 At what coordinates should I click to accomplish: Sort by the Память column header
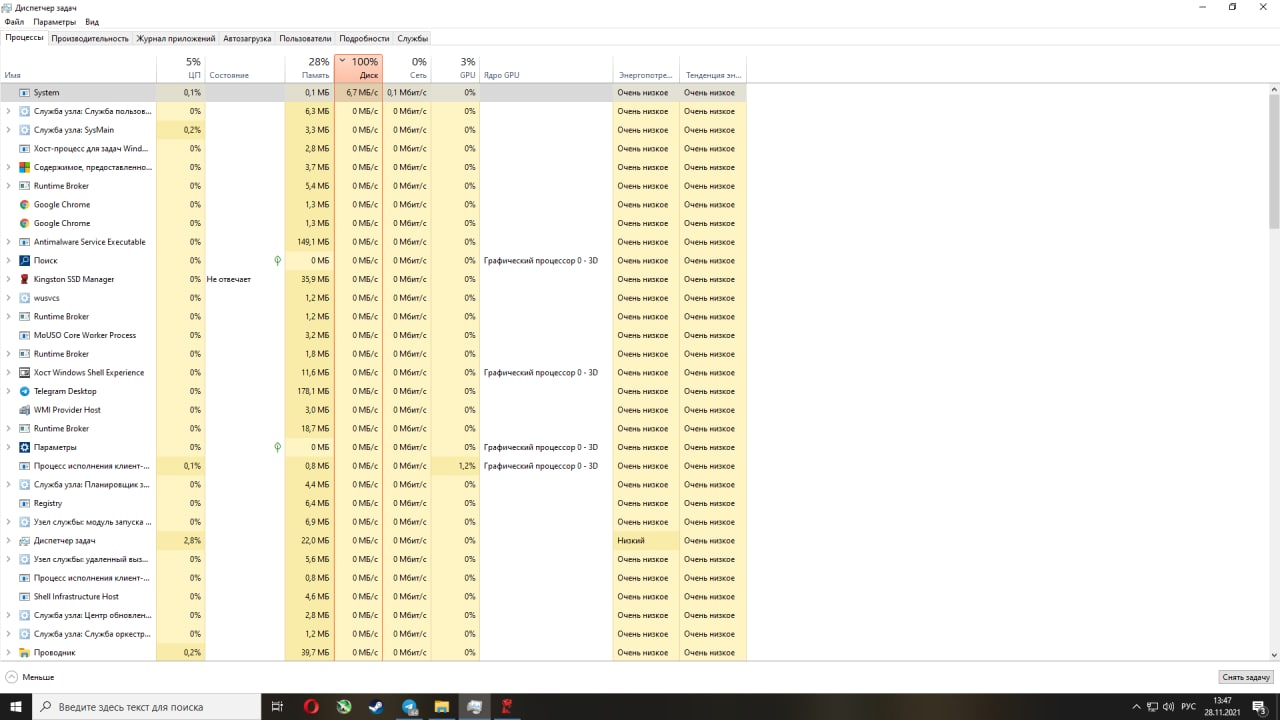tap(309, 68)
